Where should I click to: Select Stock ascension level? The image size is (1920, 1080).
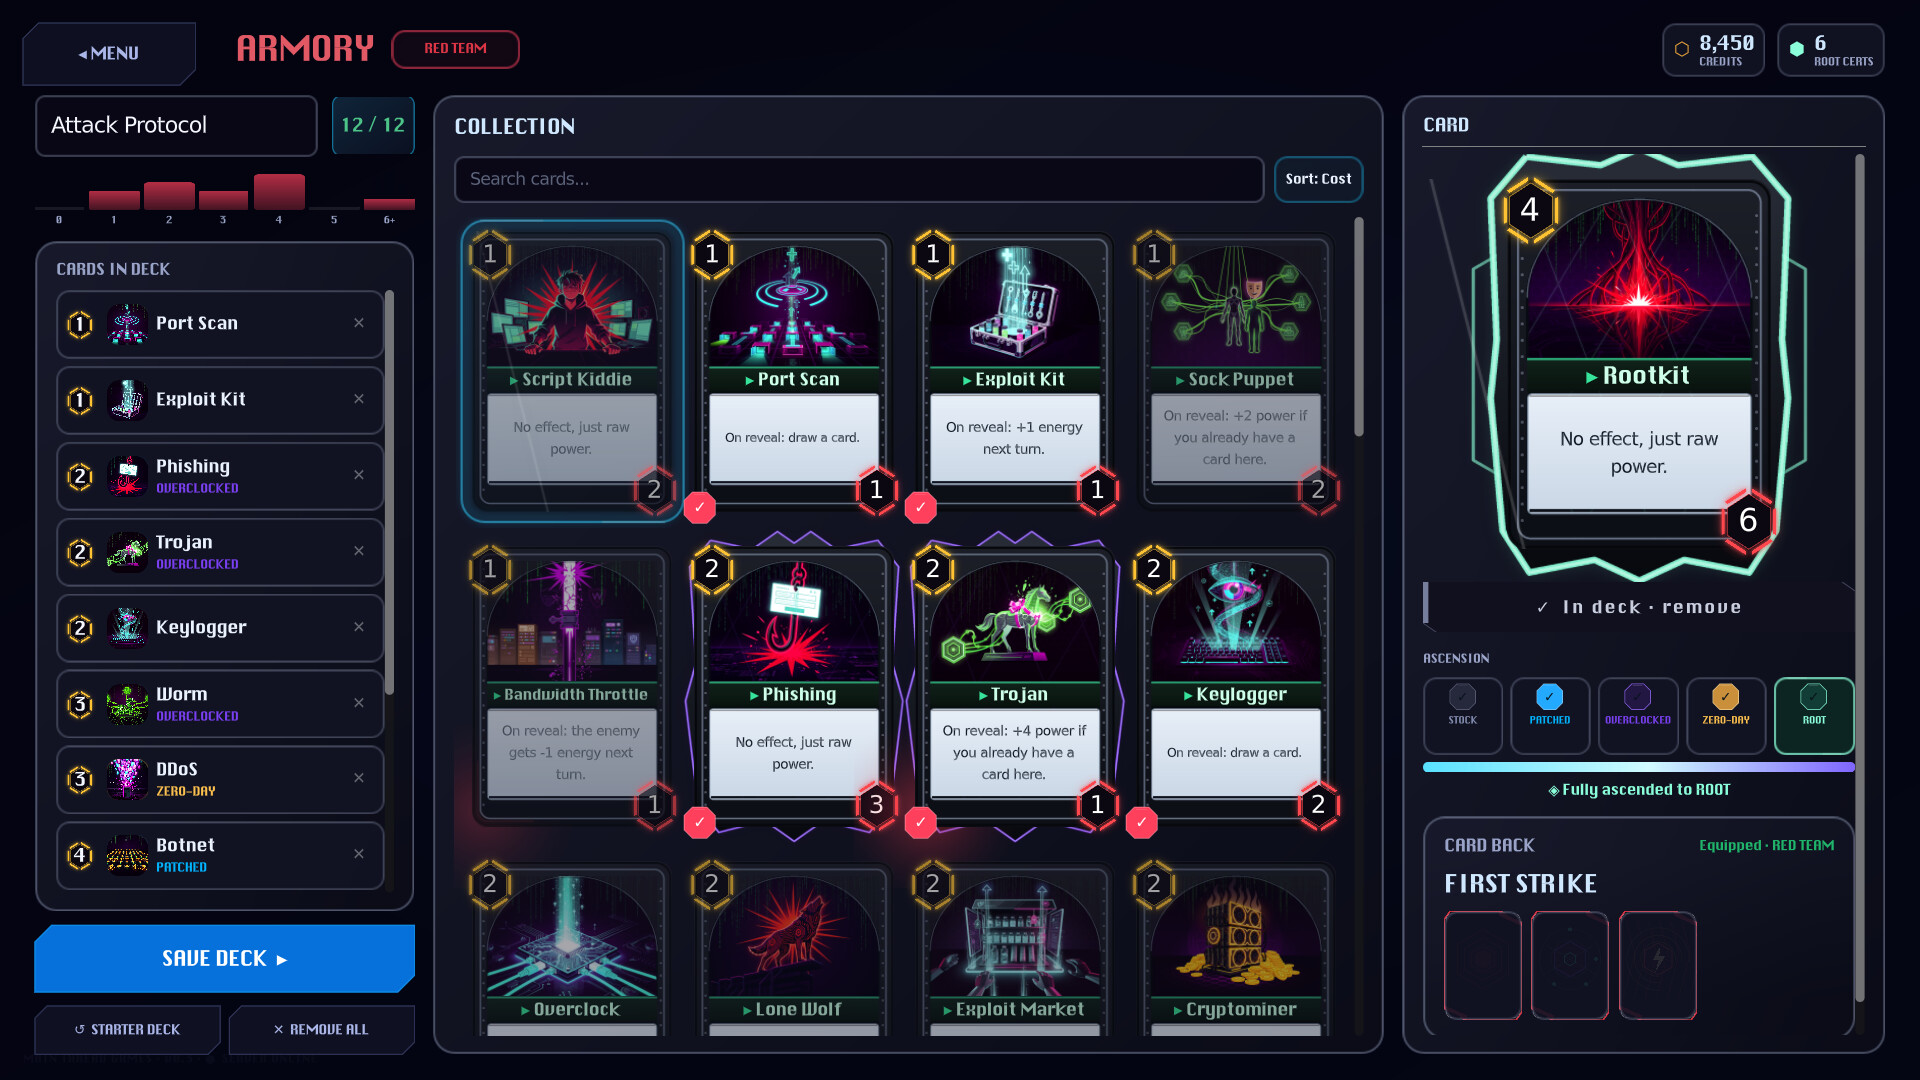point(1462,716)
